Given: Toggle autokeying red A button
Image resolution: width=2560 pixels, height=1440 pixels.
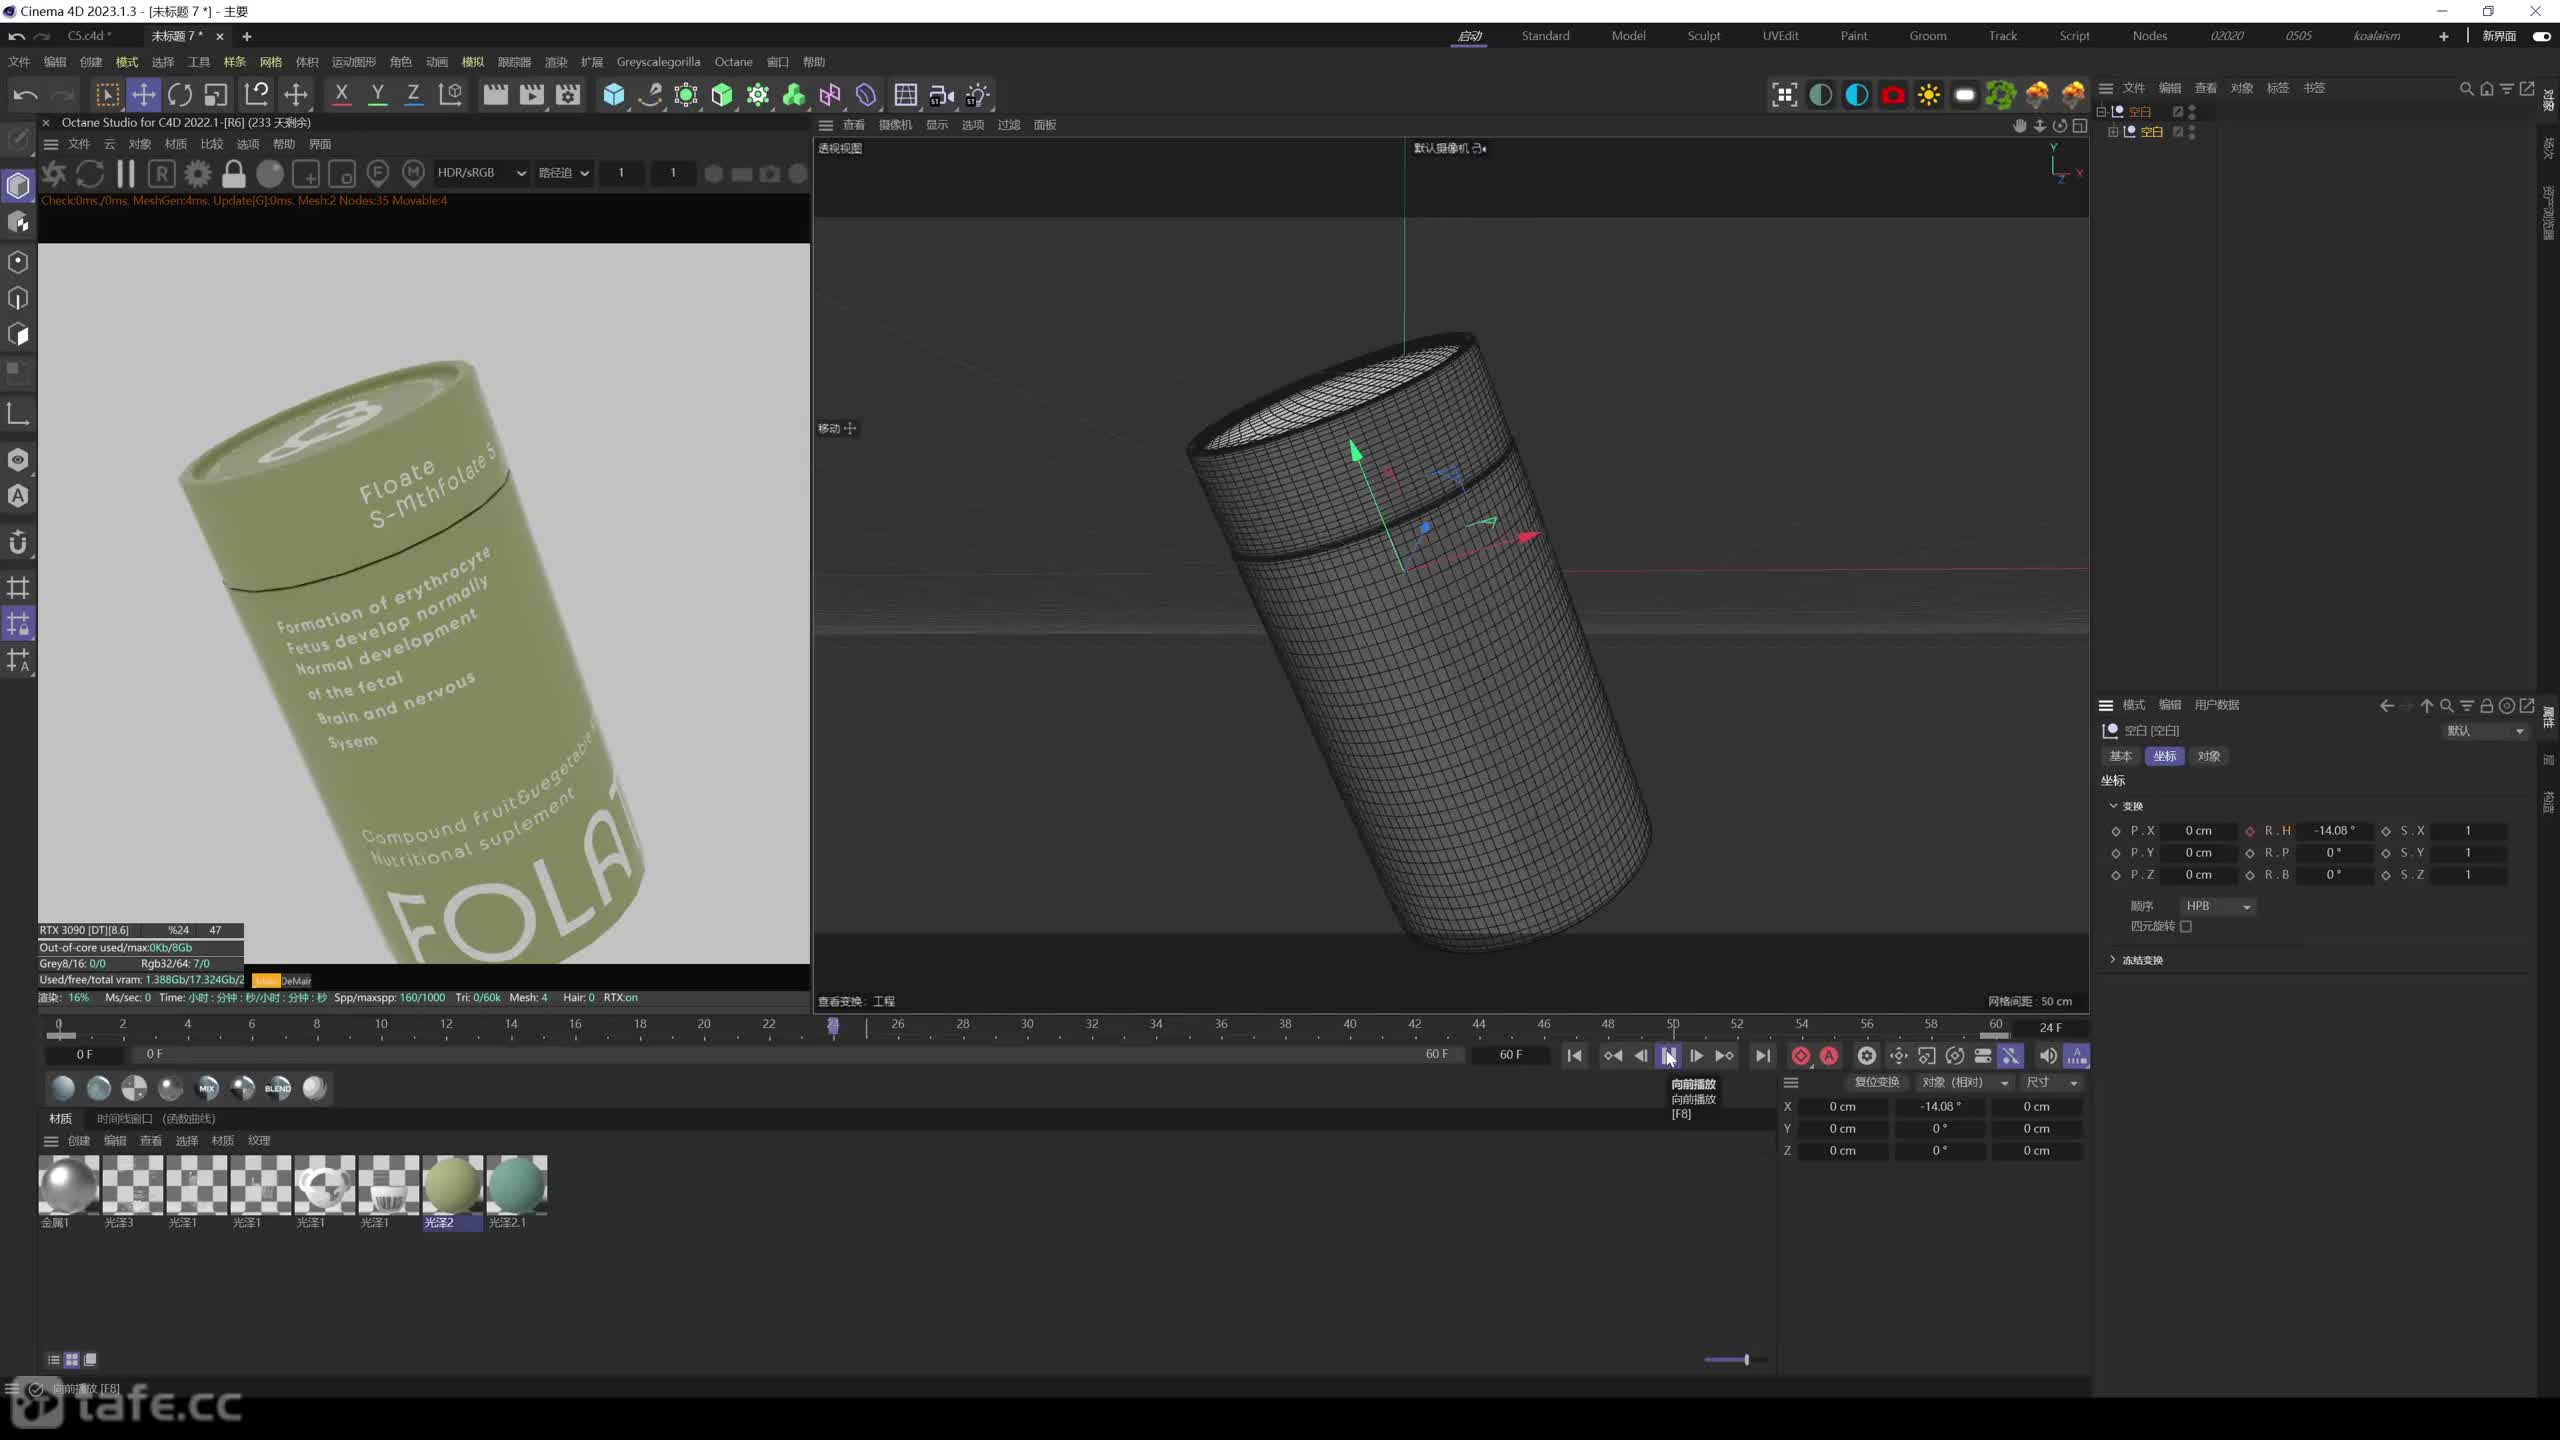Looking at the screenshot, I should (x=1829, y=1056).
